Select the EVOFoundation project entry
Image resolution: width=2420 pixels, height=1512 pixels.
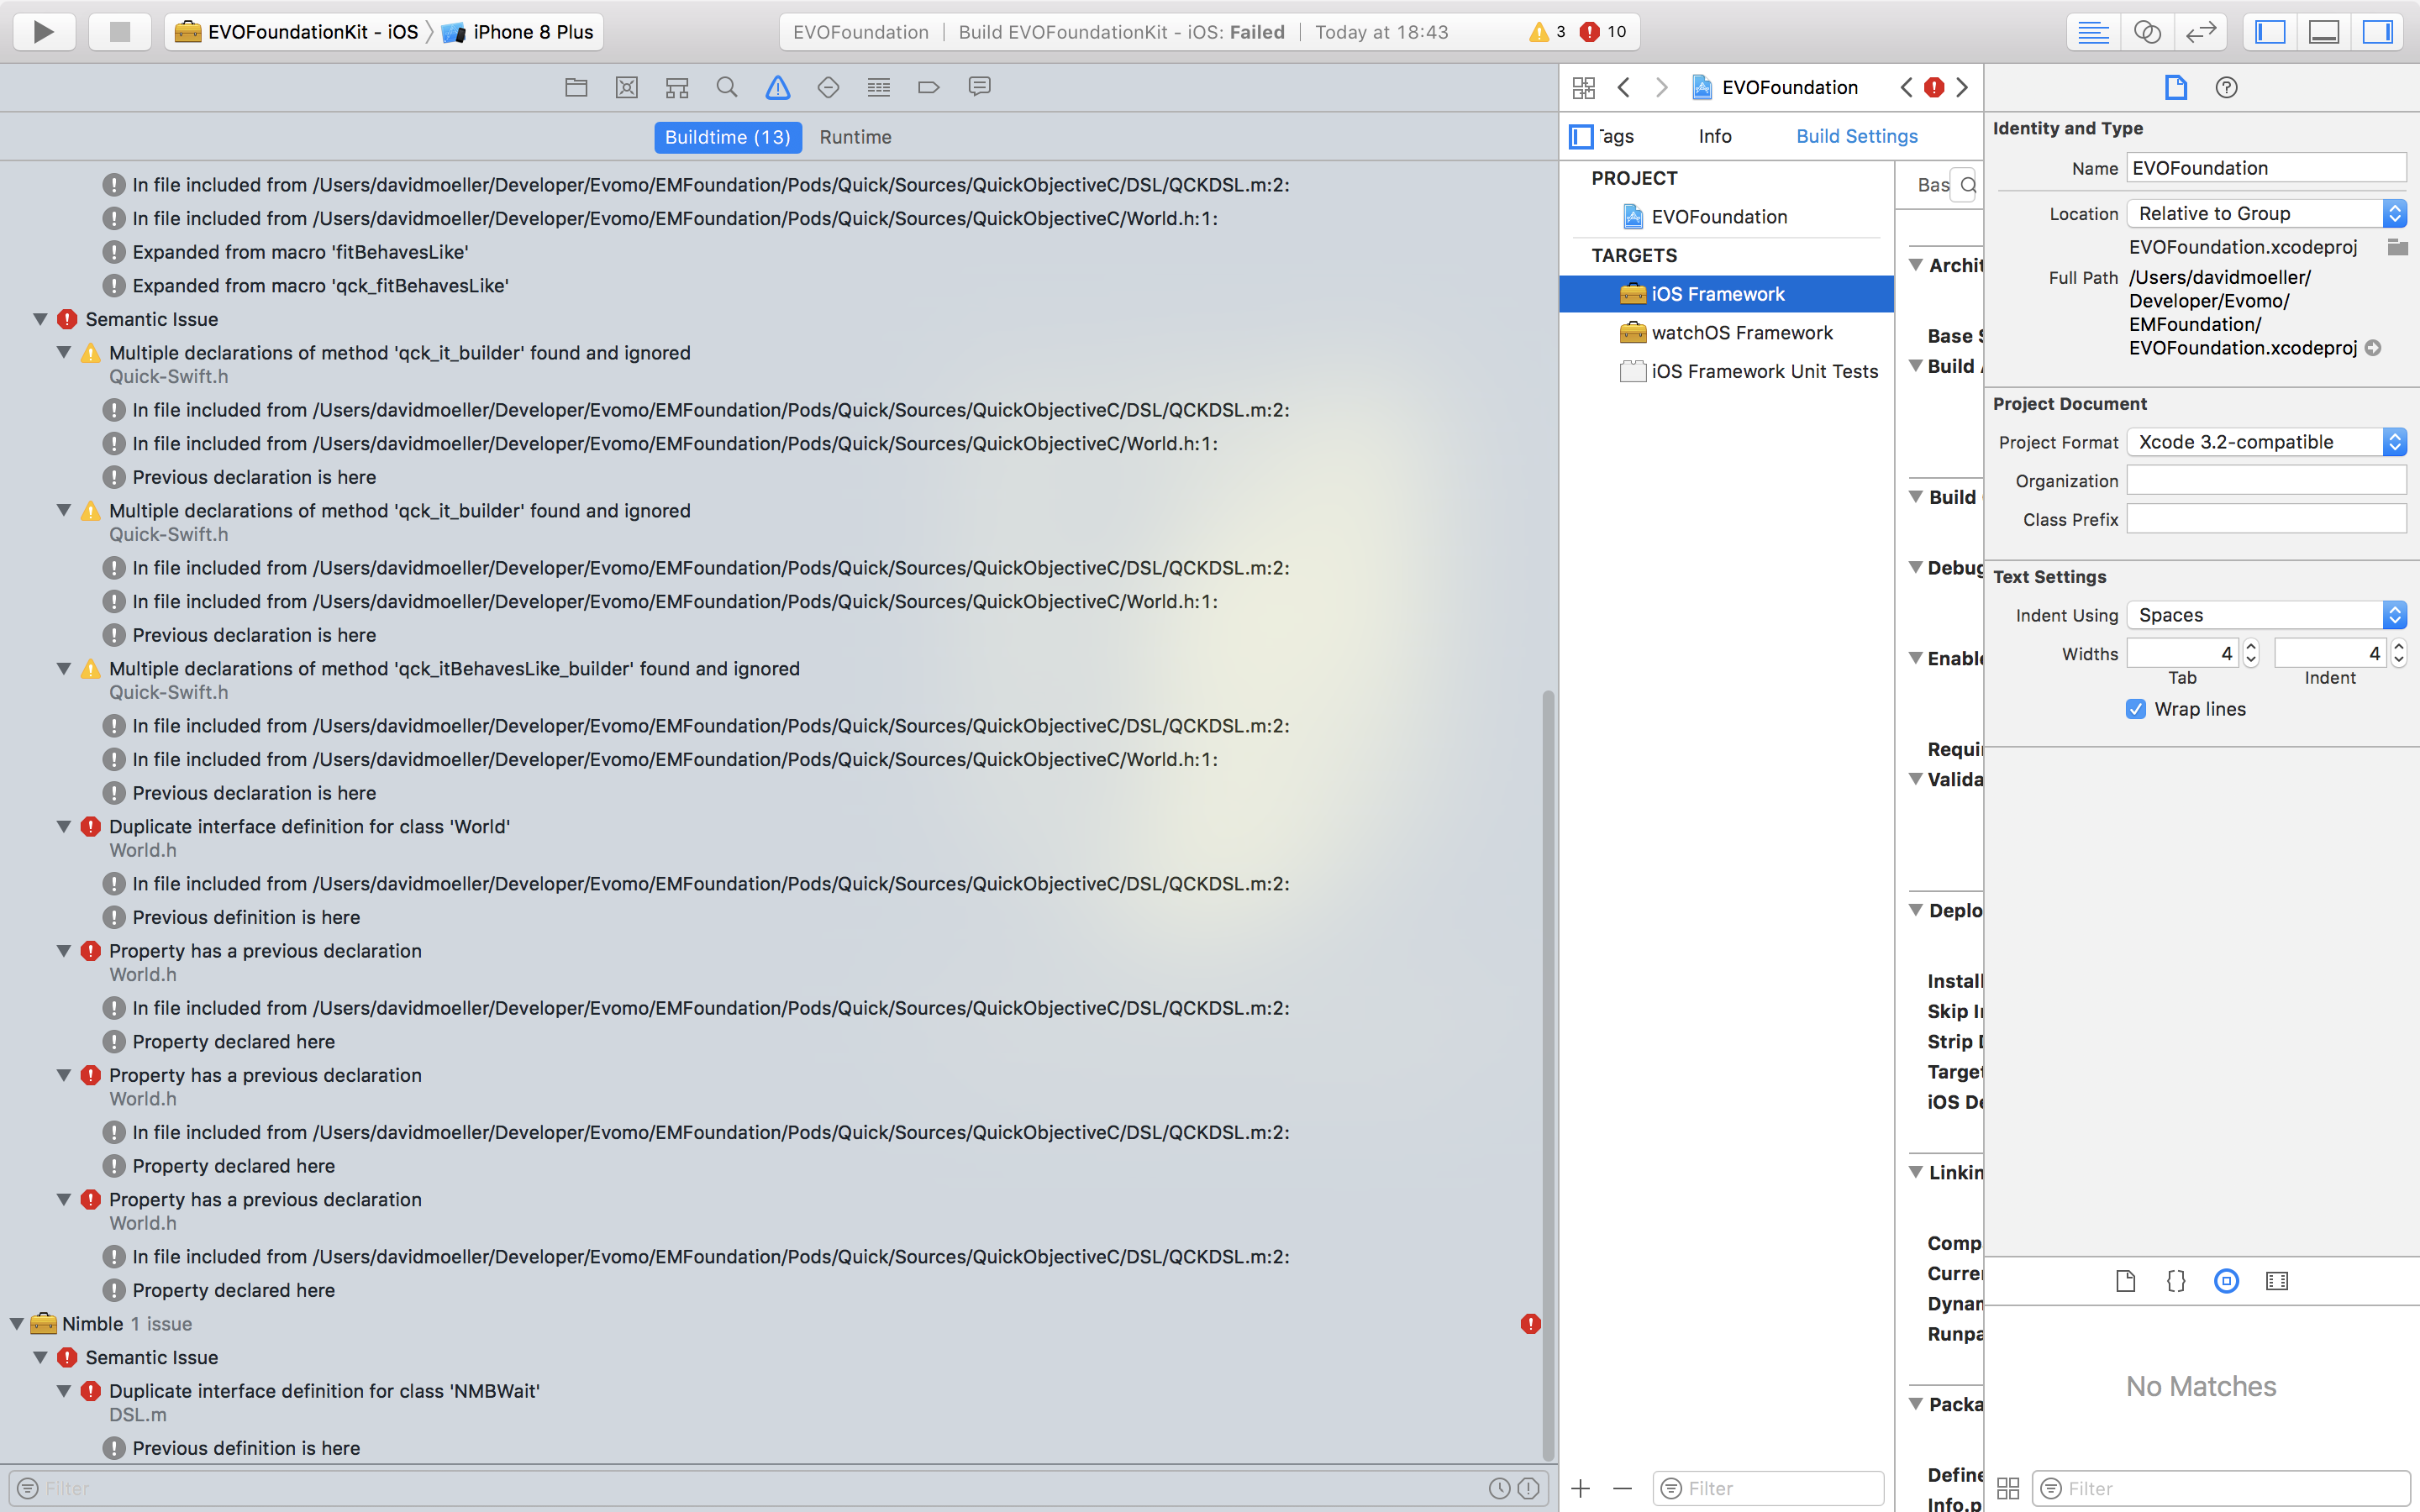pyautogui.click(x=1726, y=217)
